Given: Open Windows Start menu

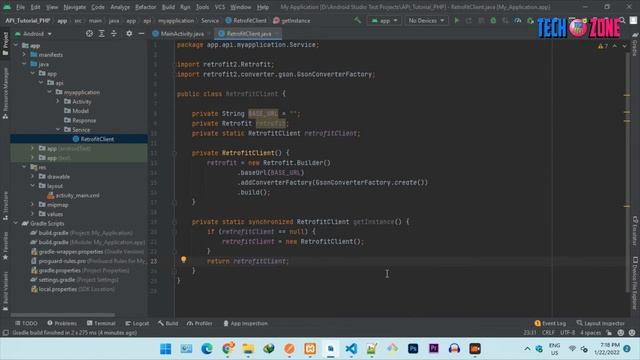Looking at the screenshot, I should pyautogui.click(x=166, y=349).
